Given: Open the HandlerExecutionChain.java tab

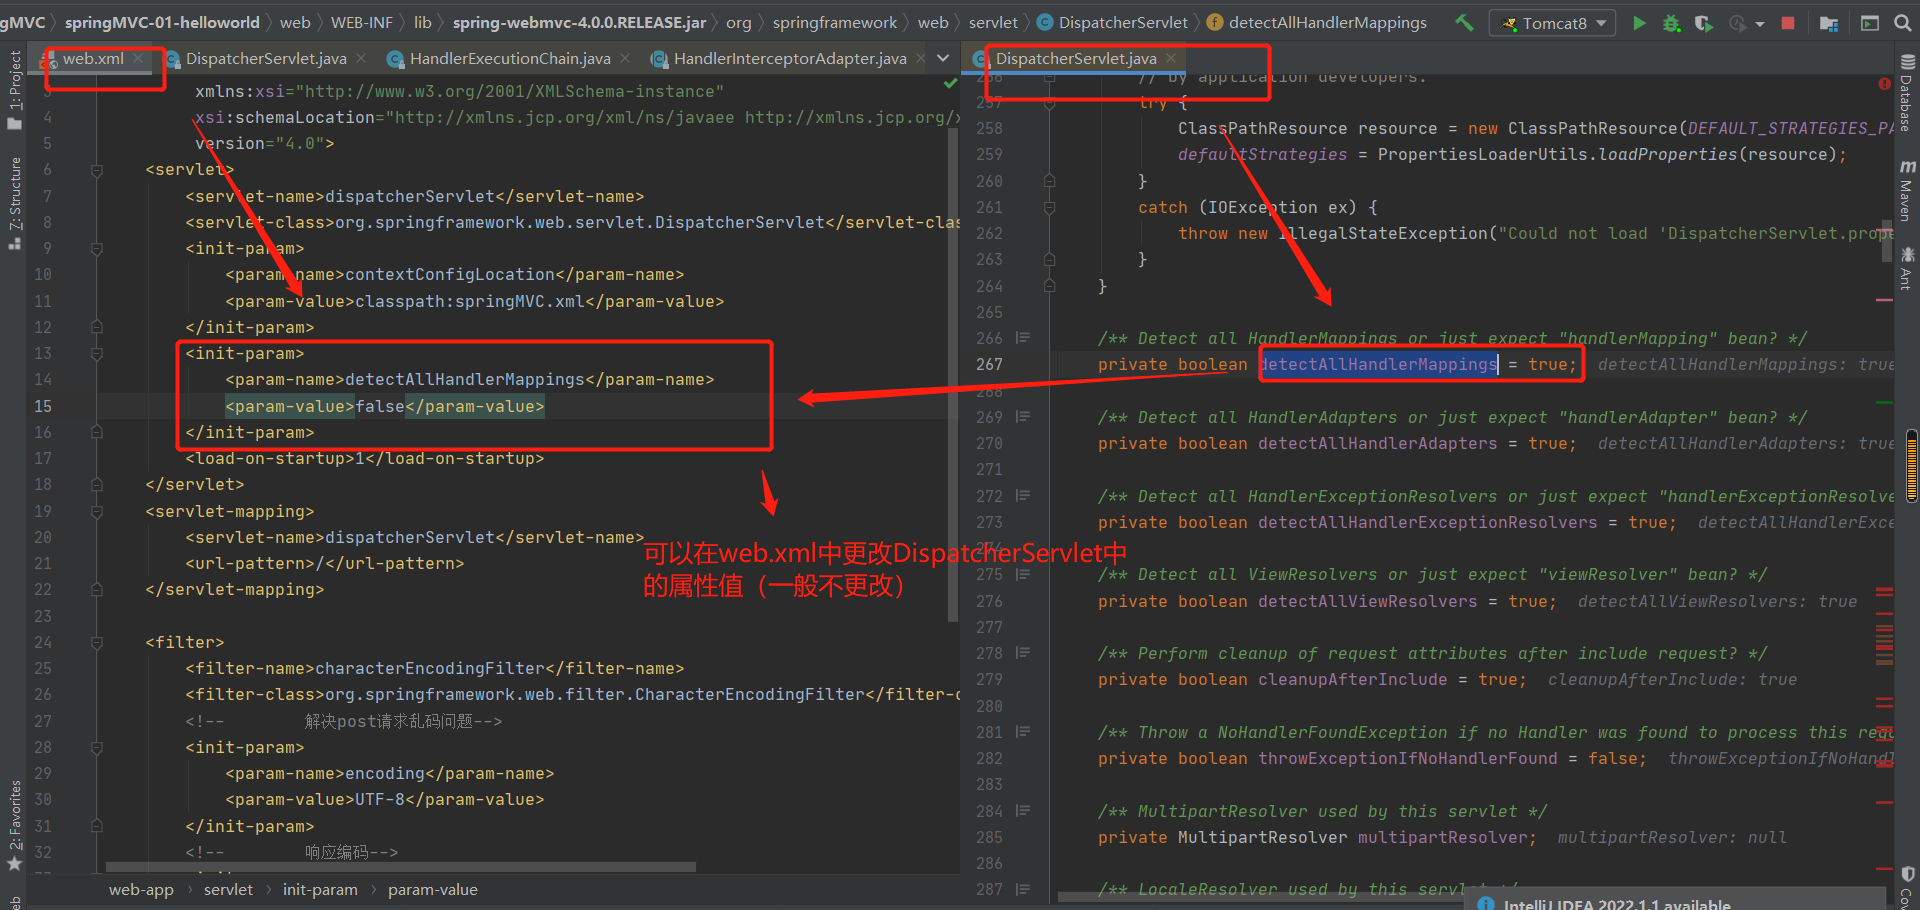Looking at the screenshot, I should 509,59.
